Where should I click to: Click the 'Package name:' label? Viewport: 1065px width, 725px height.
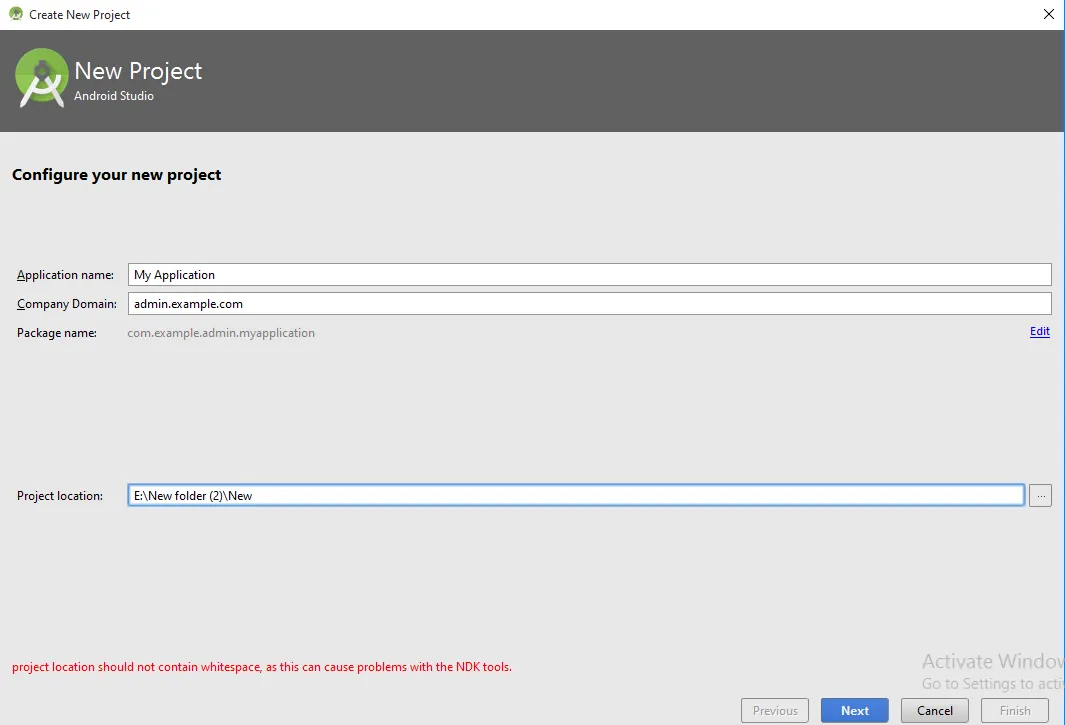[x=57, y=333]
